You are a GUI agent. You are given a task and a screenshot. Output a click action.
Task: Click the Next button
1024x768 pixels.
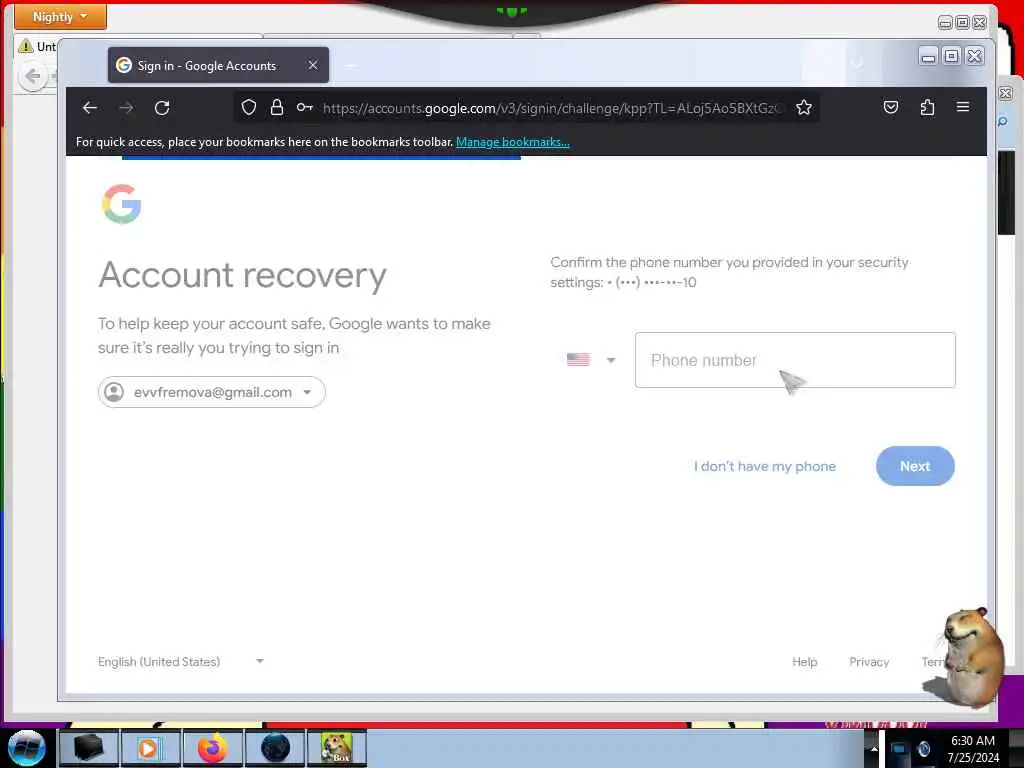pos(915,466)
